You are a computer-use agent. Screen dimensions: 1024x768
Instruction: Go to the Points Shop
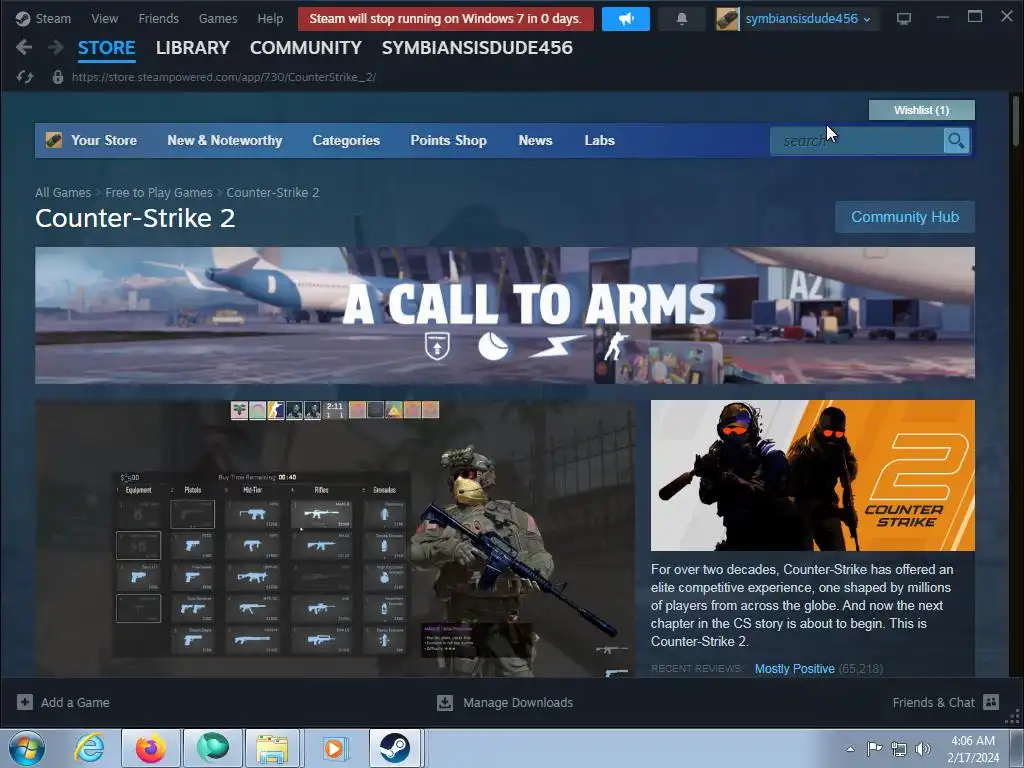(x=449, y=140)
